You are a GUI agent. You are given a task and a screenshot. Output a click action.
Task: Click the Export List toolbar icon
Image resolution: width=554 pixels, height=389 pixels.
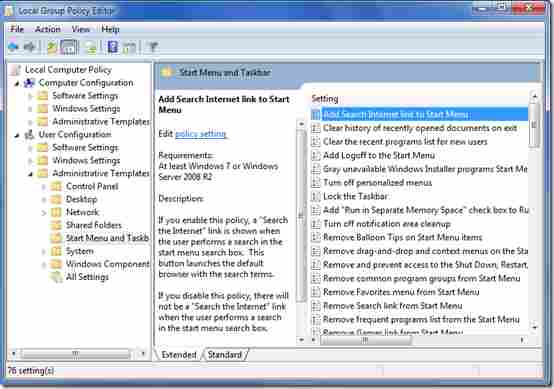click(x=91, y=47)
